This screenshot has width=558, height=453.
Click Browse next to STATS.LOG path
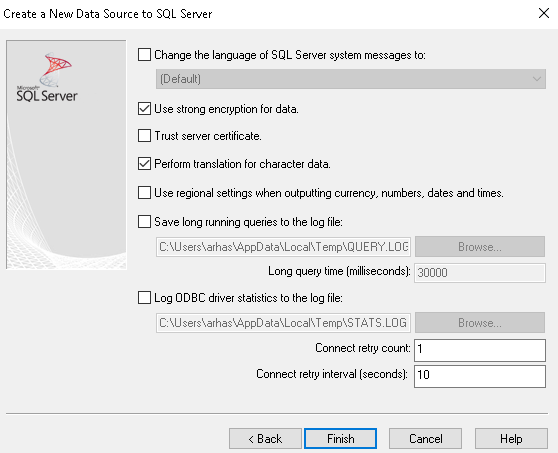tap(480, 323)
